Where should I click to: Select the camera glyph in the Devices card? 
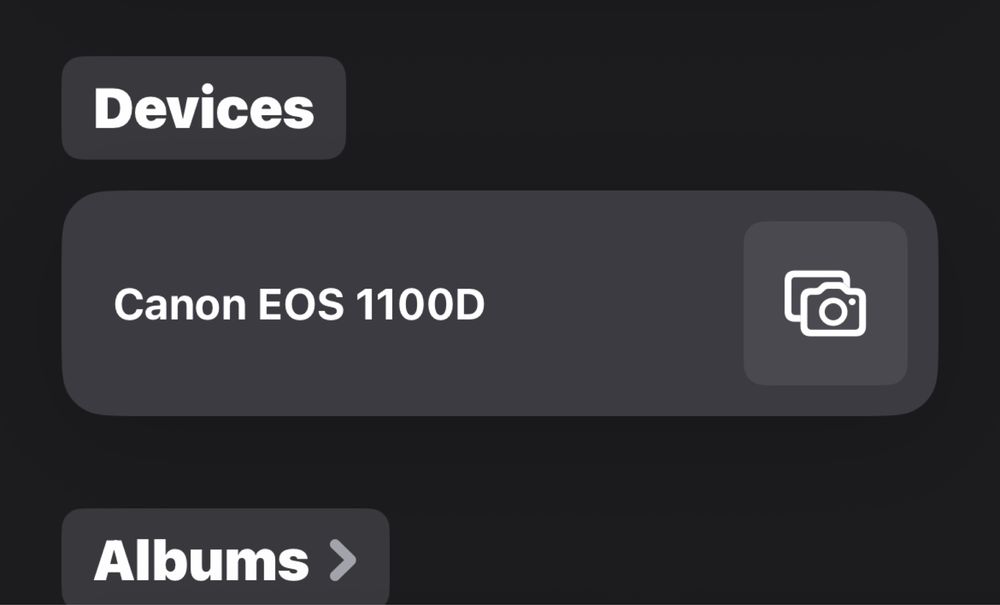coord(825,303)
